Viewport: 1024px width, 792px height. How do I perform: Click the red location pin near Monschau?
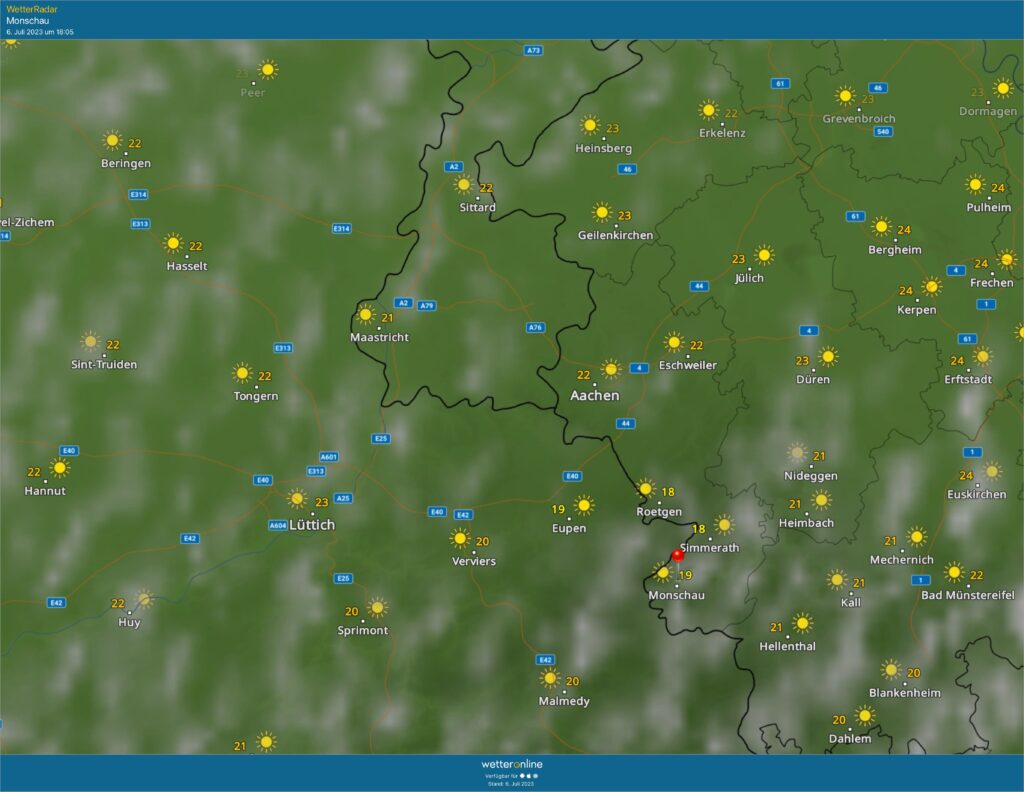678,555
